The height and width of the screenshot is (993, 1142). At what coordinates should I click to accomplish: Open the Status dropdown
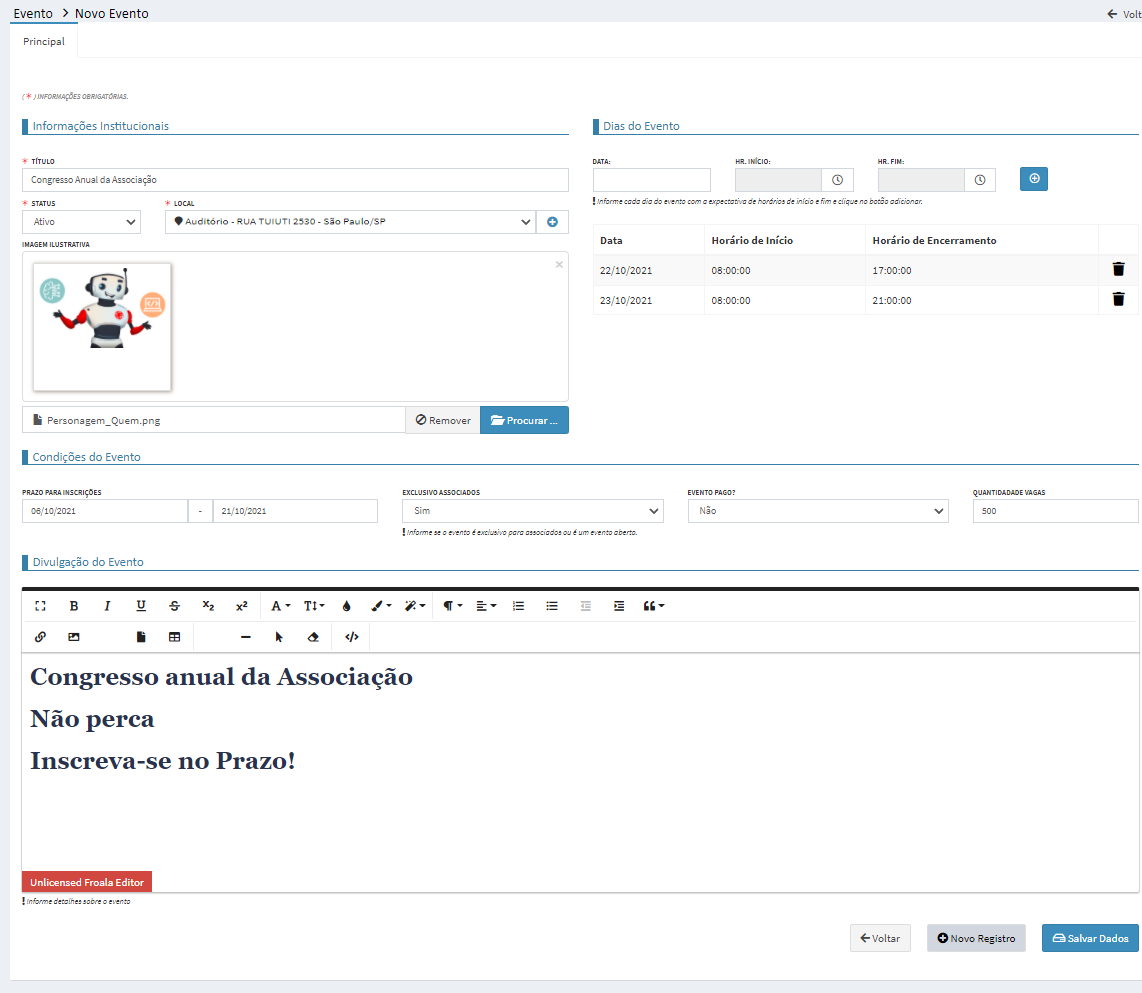(x=81, y=222)
